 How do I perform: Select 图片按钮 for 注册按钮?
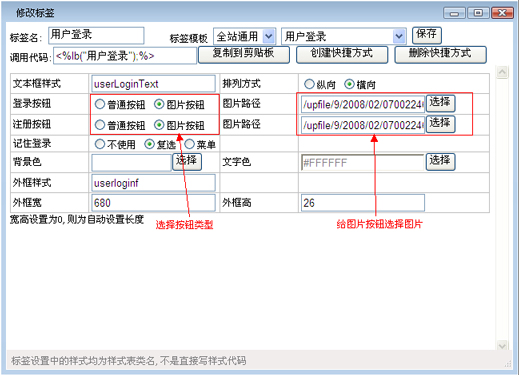159,125
